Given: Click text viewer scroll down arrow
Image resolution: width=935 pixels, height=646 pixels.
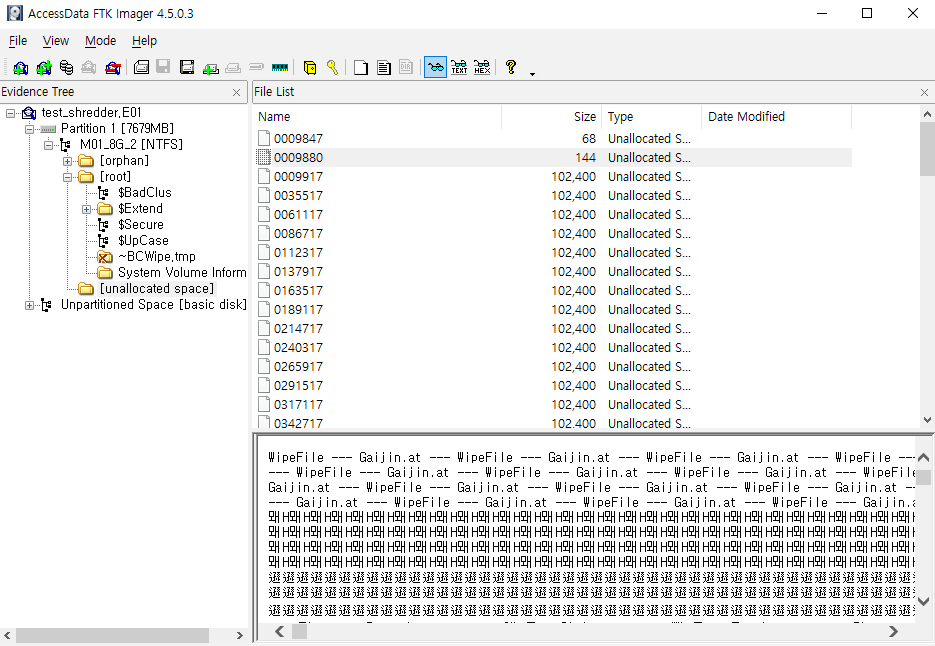Looking at the screenshot, I should [x=923, y=601].
